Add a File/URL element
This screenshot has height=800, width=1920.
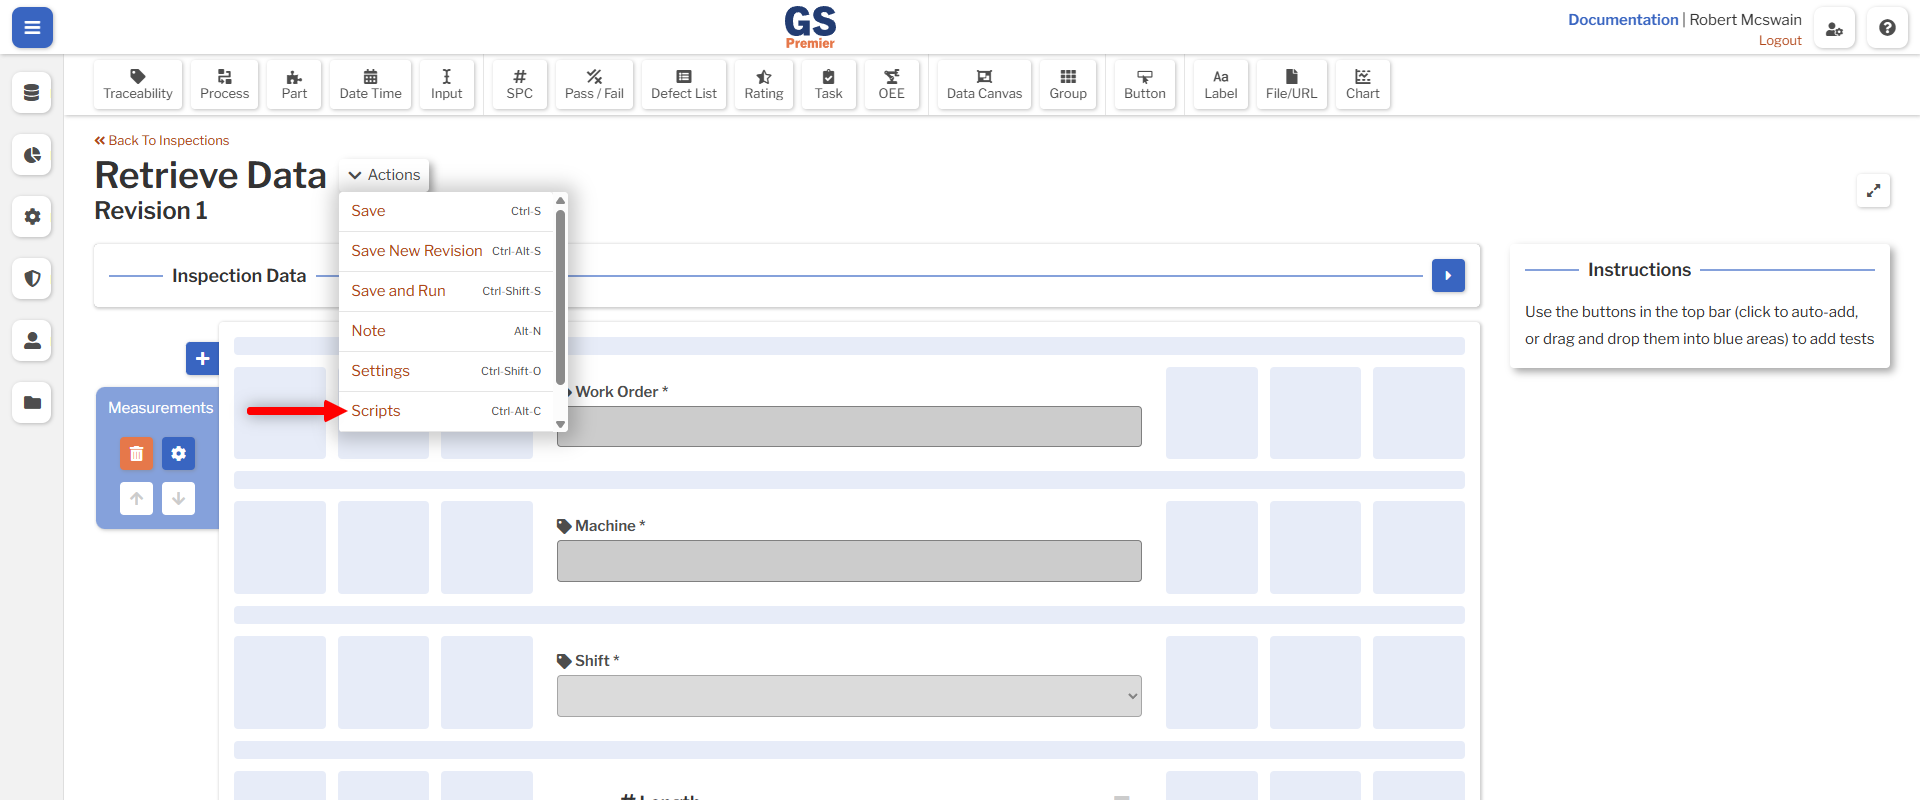(1291, 85)
